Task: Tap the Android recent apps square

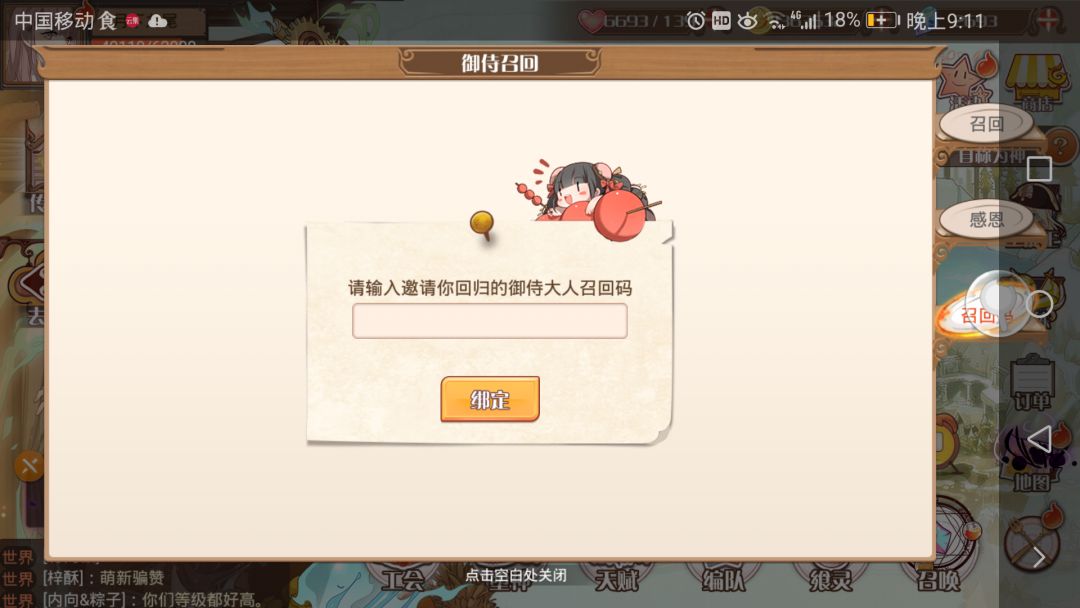Action: click(x=1039, y=169)
